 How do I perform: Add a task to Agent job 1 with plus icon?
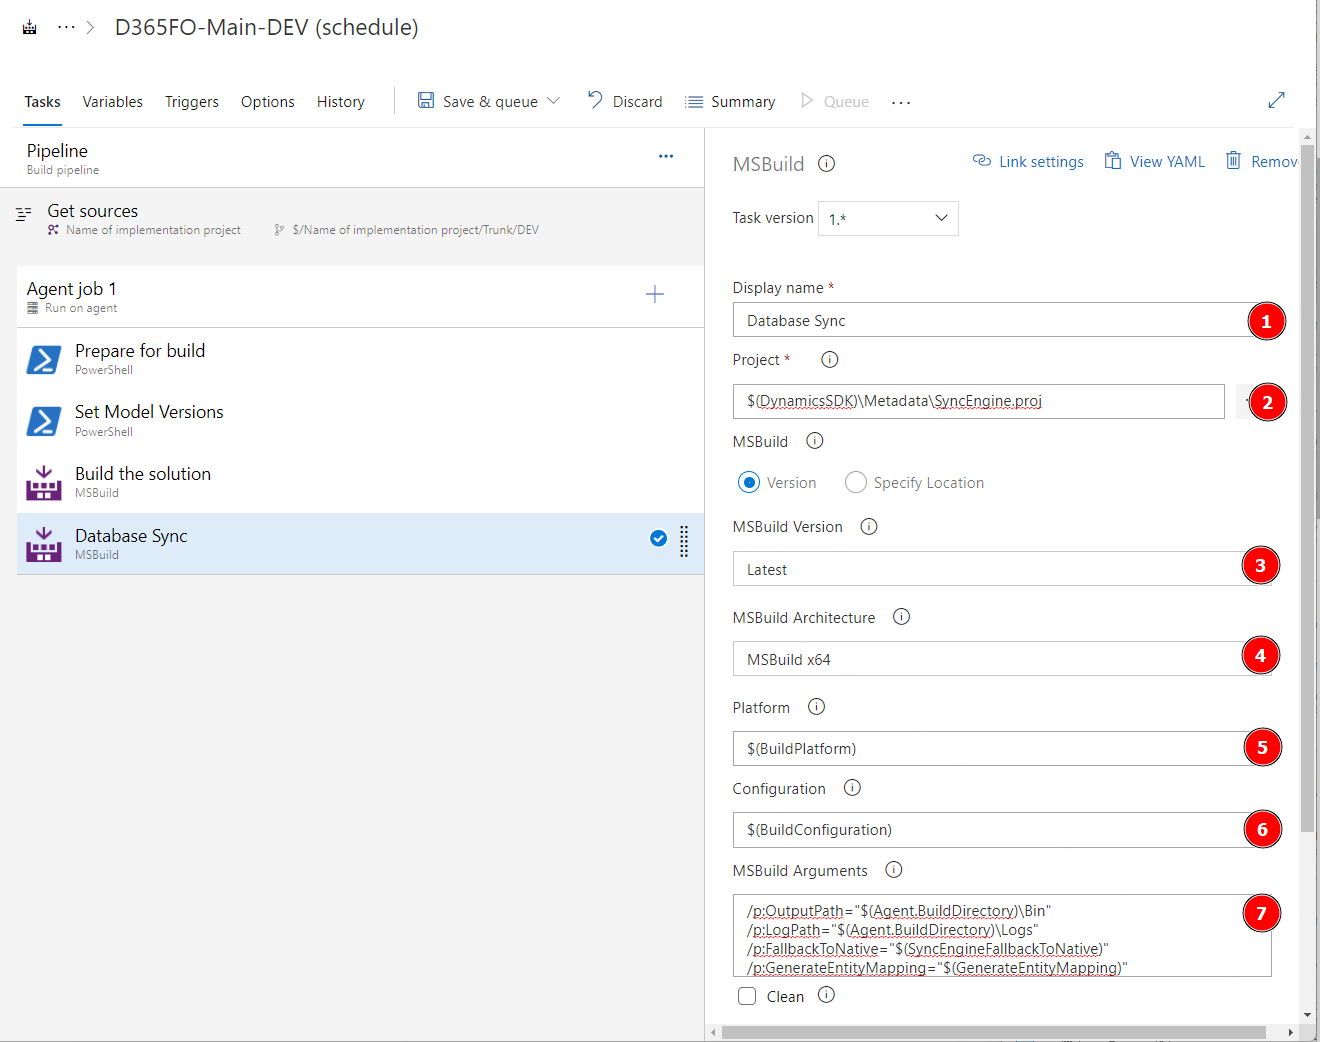tap(655, 294)
